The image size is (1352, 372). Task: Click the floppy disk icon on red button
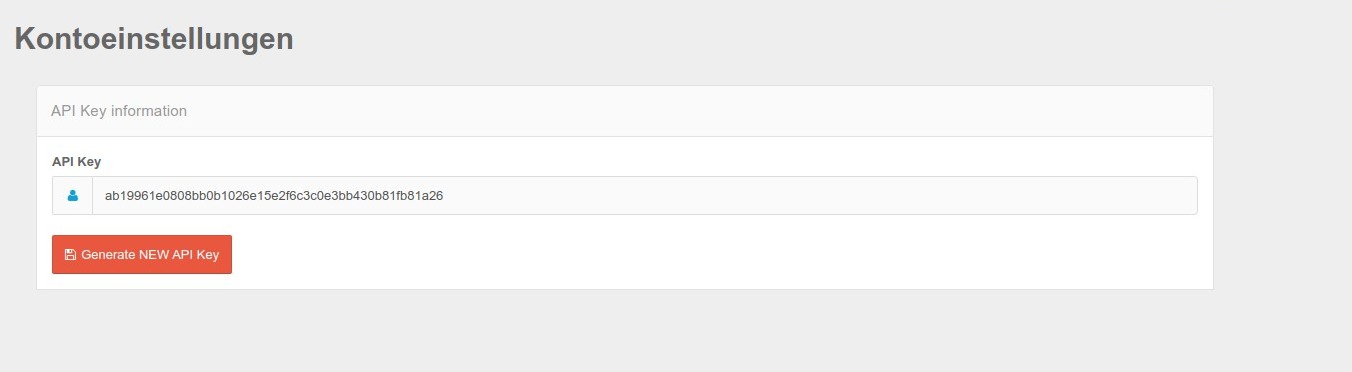70,255
